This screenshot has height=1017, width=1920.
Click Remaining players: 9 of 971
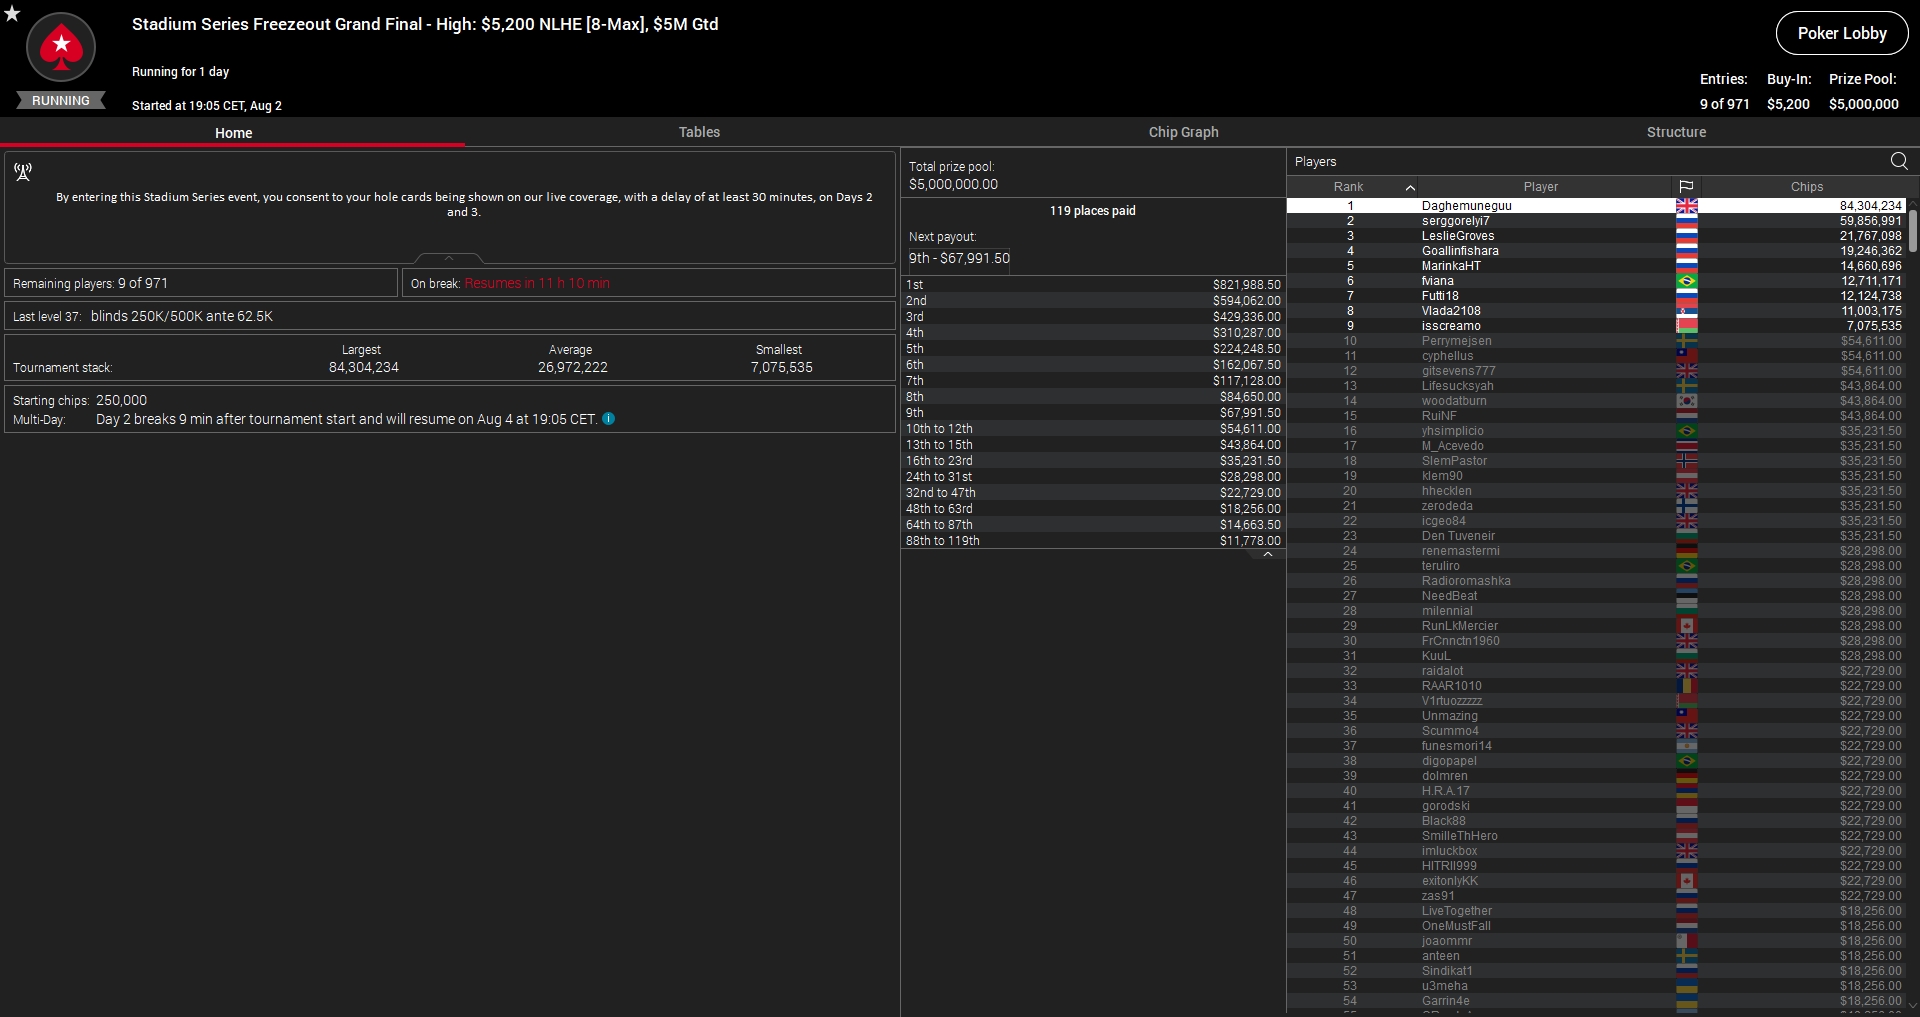90,283
